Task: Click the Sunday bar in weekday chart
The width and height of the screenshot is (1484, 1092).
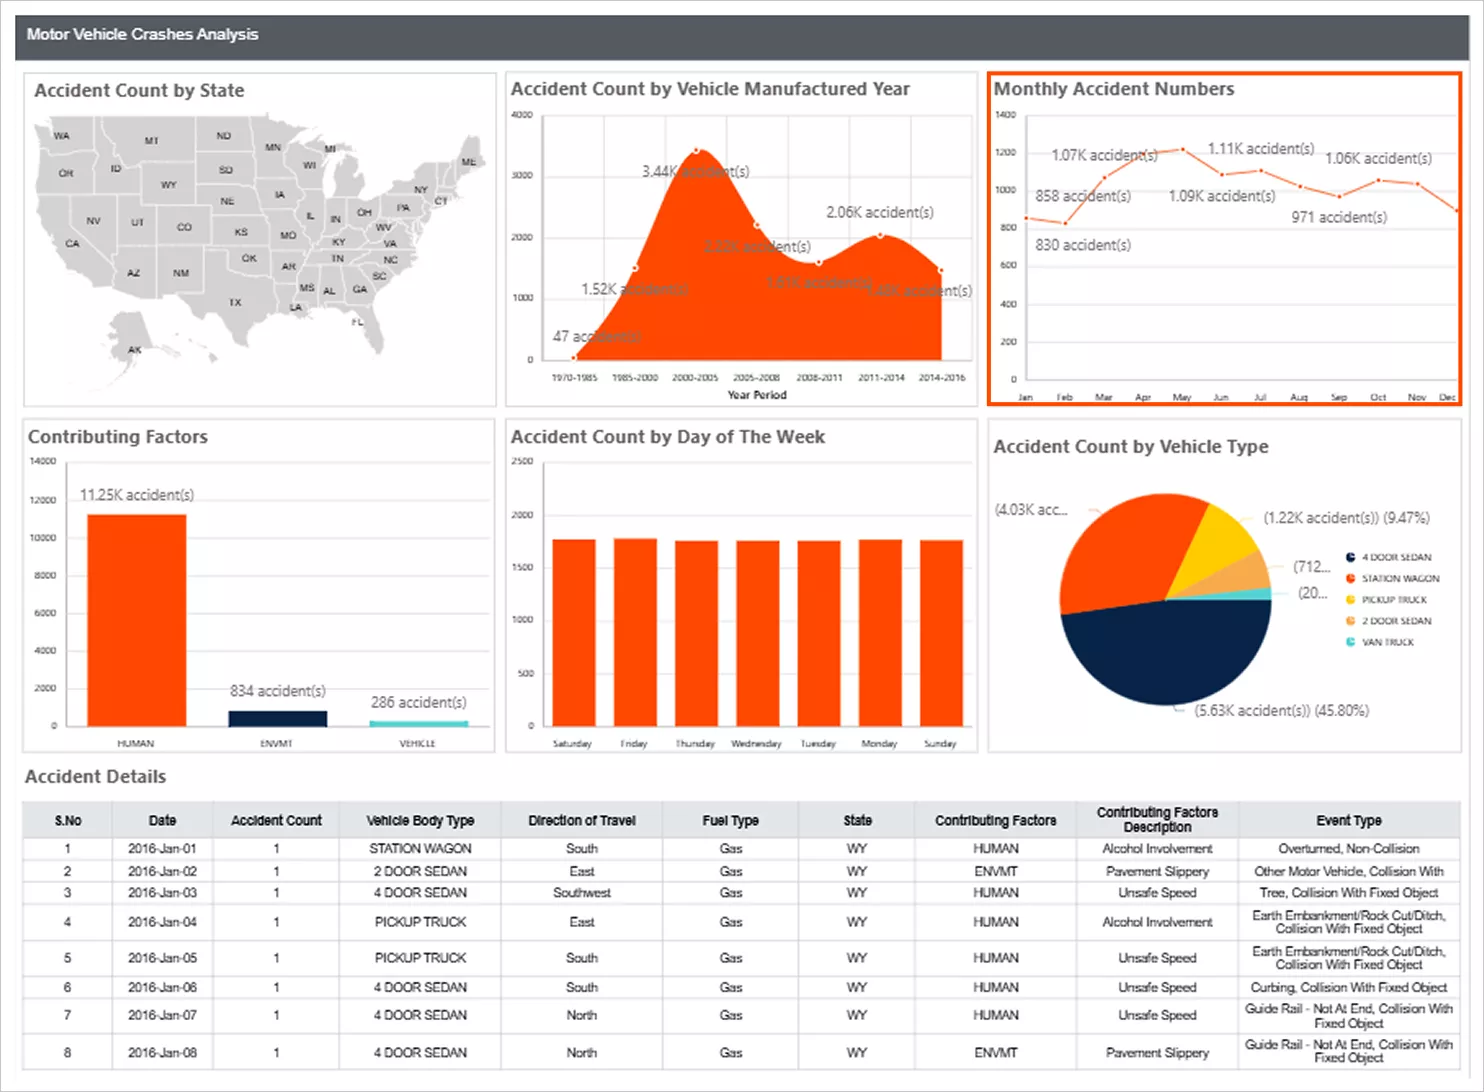Action: click(941, 633)
